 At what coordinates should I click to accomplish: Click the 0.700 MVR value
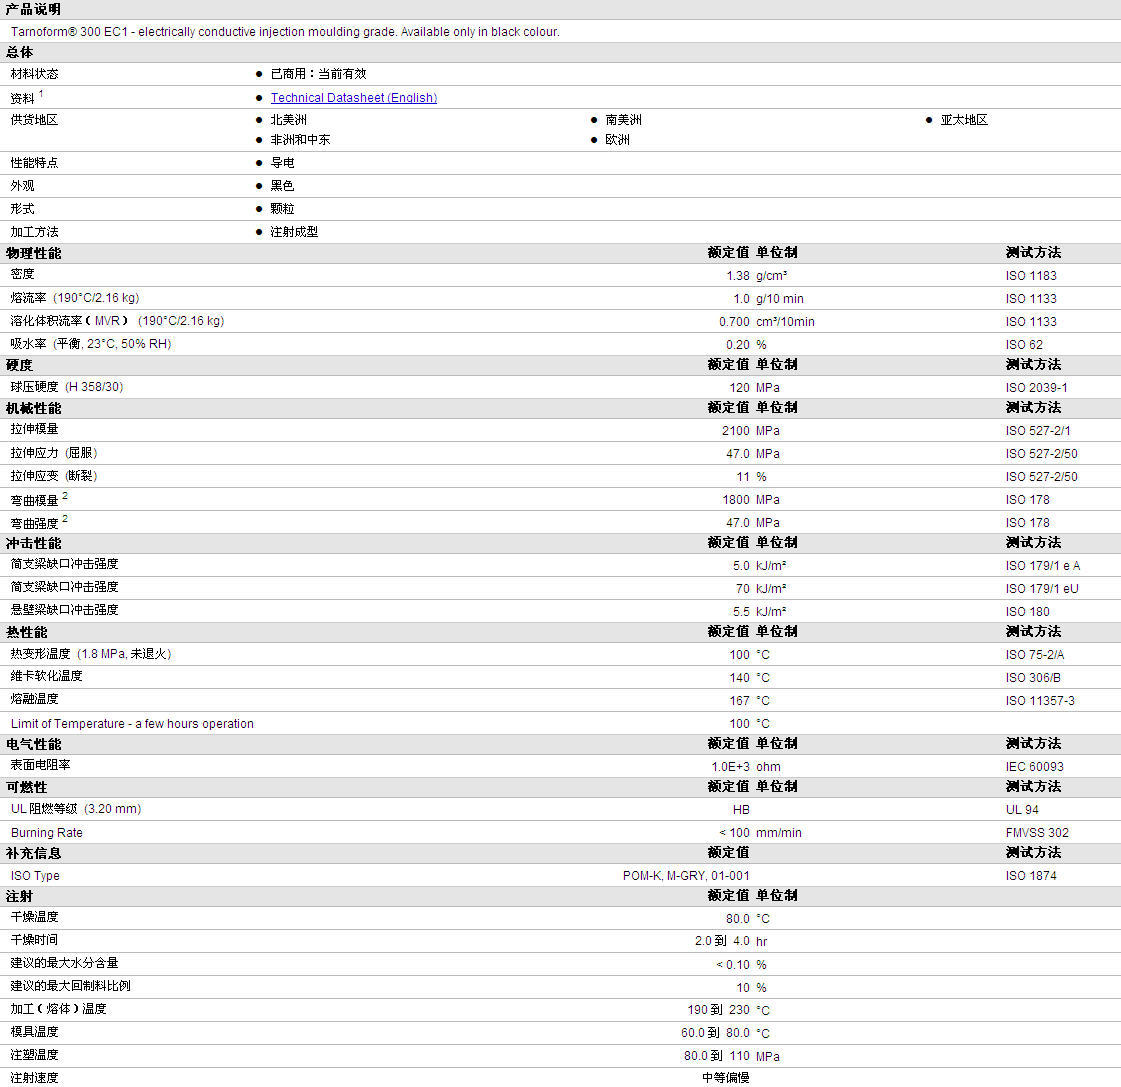734,322
